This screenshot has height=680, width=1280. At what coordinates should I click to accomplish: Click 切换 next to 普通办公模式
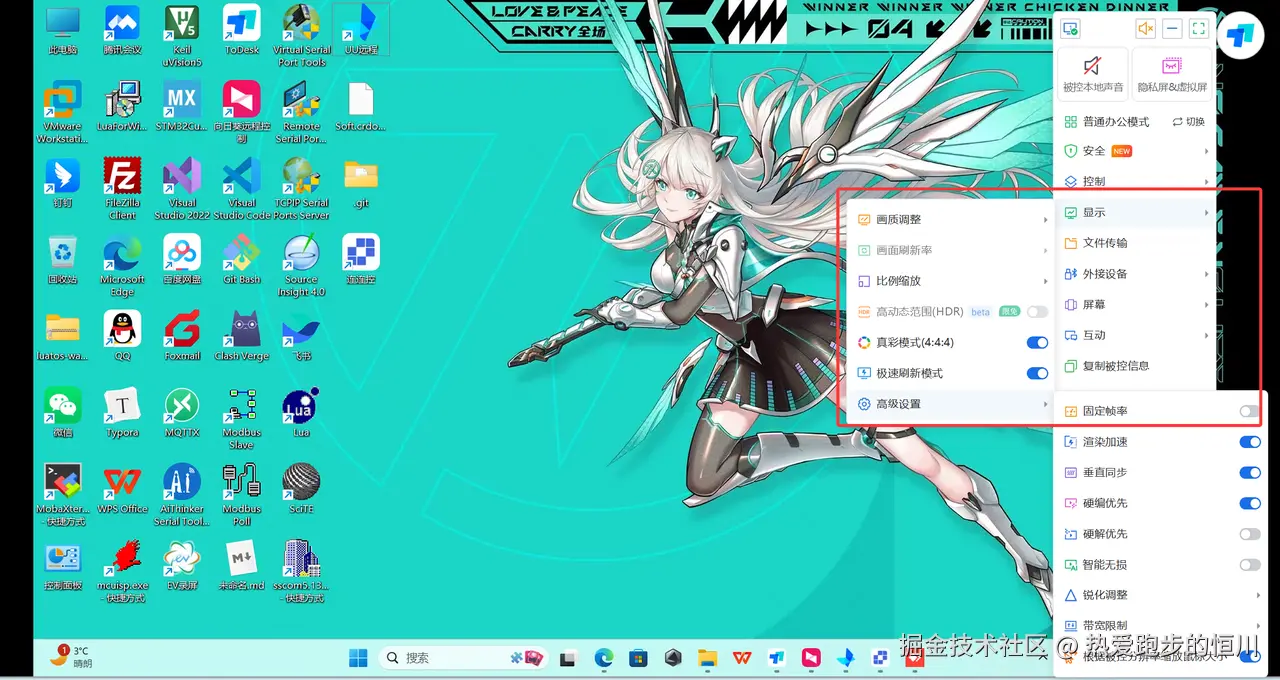(1188, 122)
